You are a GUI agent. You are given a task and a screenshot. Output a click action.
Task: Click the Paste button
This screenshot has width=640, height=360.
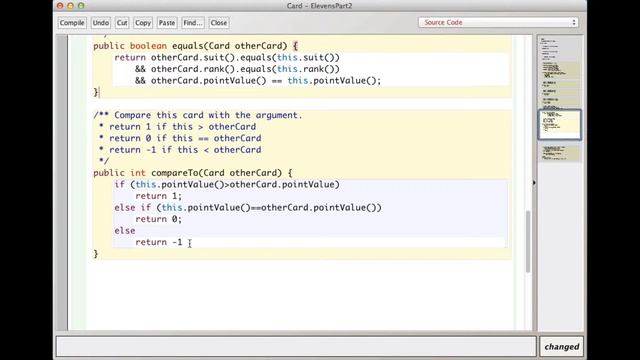(x=167, y=23)
